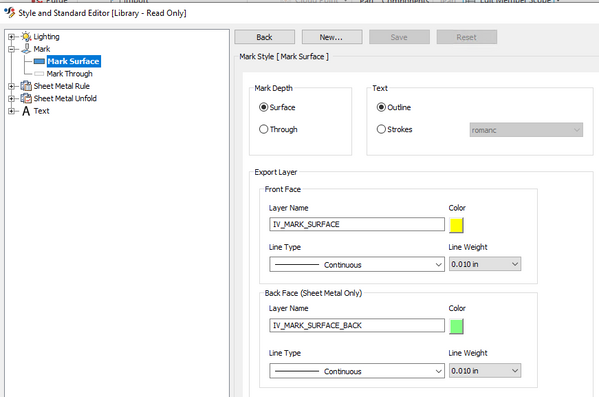Select the Lighting tree entry
Screen dimensions: 599x397
46,37
